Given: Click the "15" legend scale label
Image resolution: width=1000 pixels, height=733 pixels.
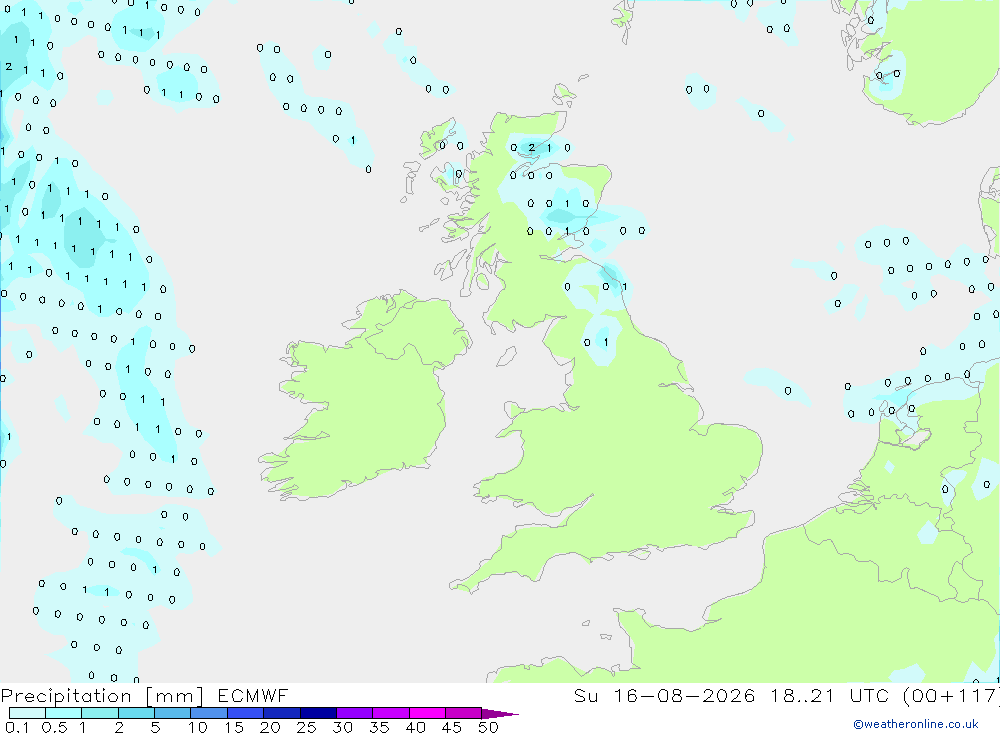Looking at the screenshot, I should (x=234, y=727).
